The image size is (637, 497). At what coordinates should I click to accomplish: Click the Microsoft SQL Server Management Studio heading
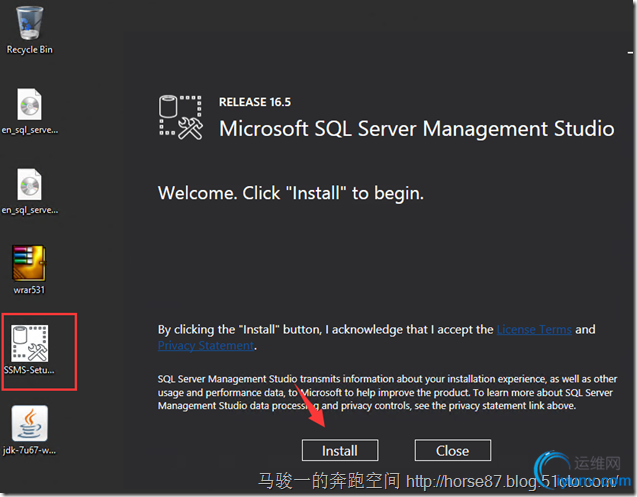coord(416,129)
